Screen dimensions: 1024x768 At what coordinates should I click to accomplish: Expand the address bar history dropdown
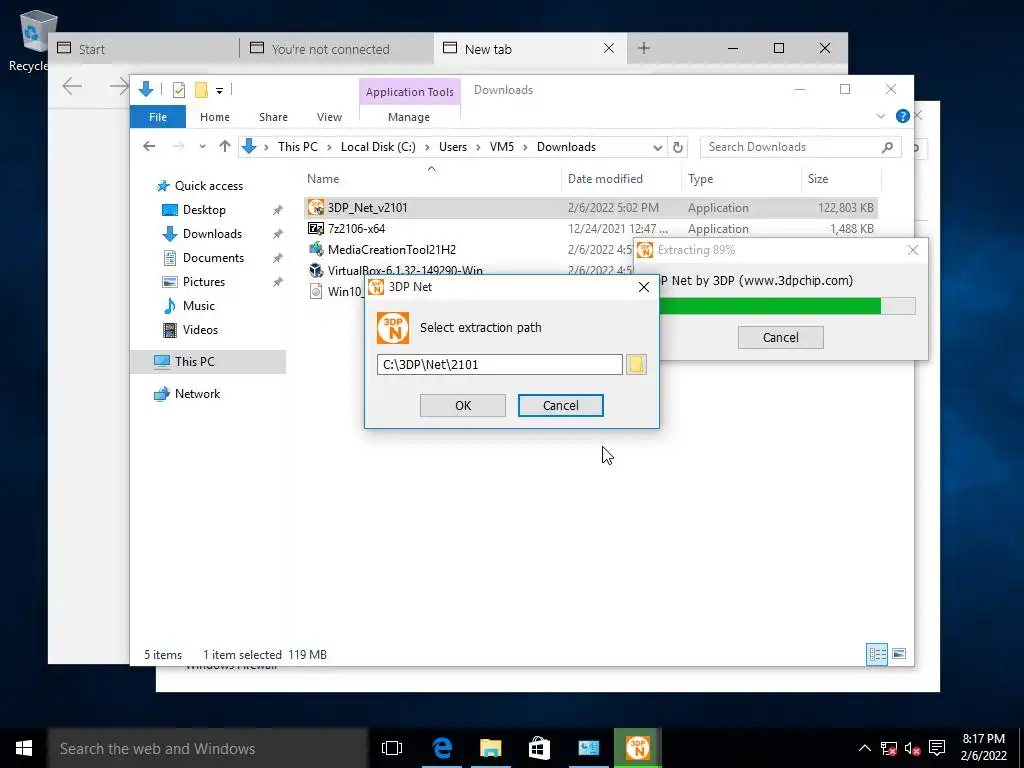point(658,148)
